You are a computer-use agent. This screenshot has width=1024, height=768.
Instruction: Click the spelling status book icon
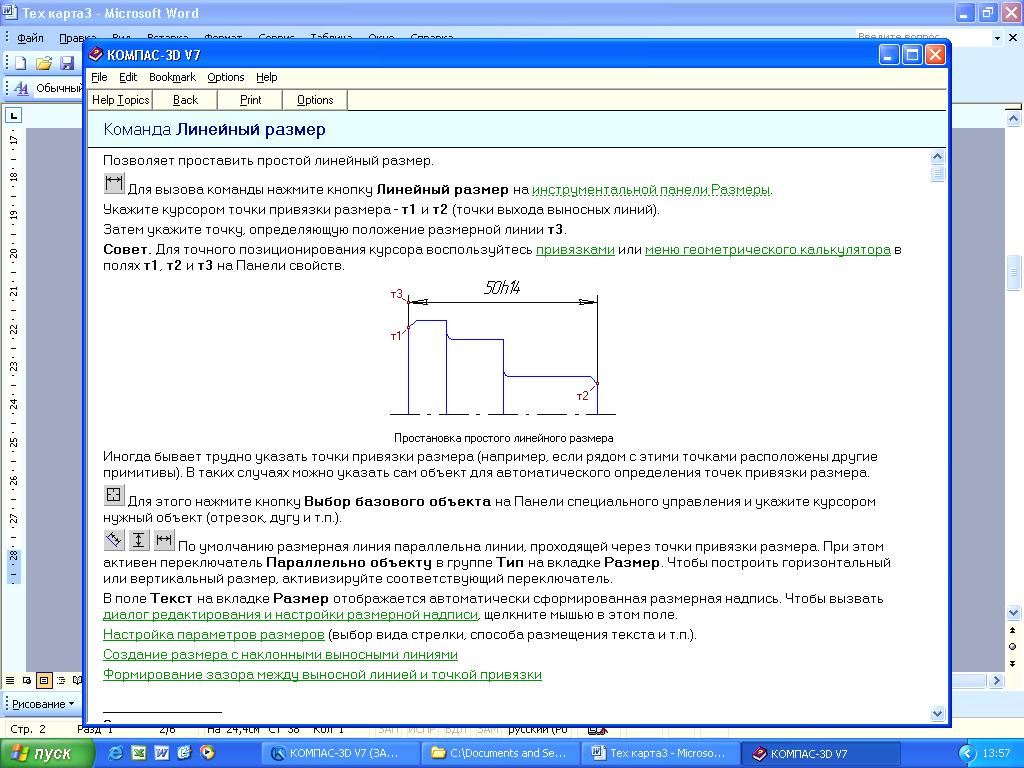tap(597, 730)
